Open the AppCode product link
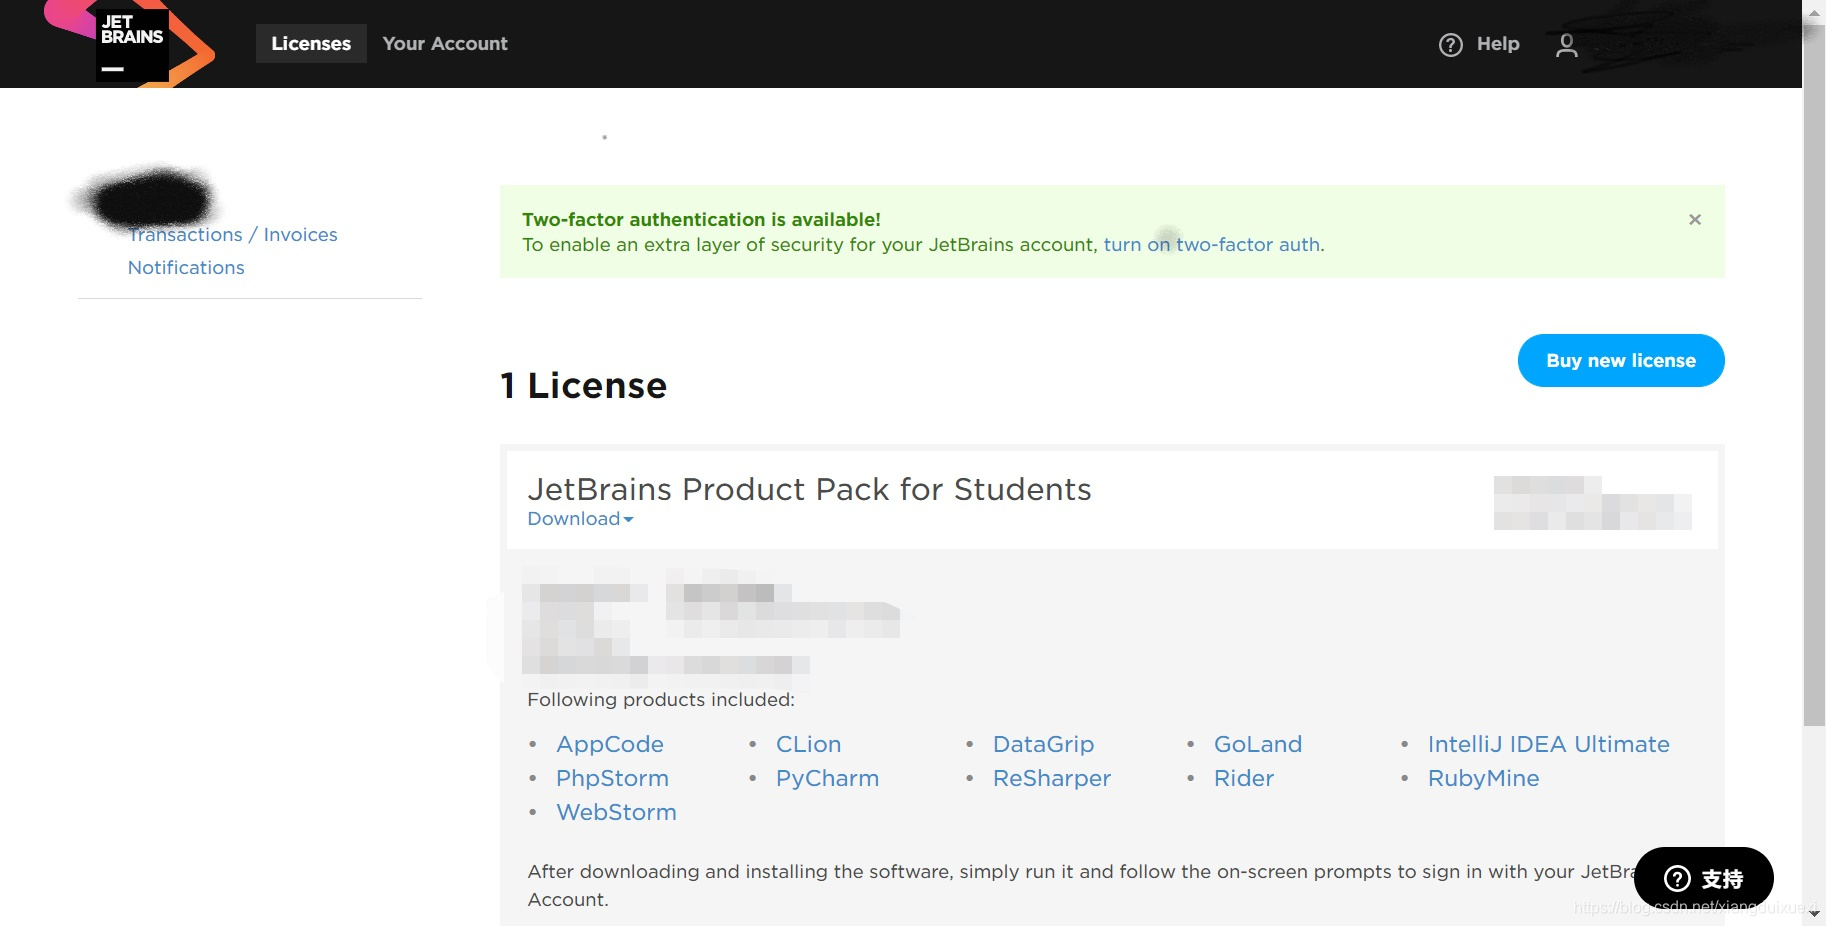 610,745
